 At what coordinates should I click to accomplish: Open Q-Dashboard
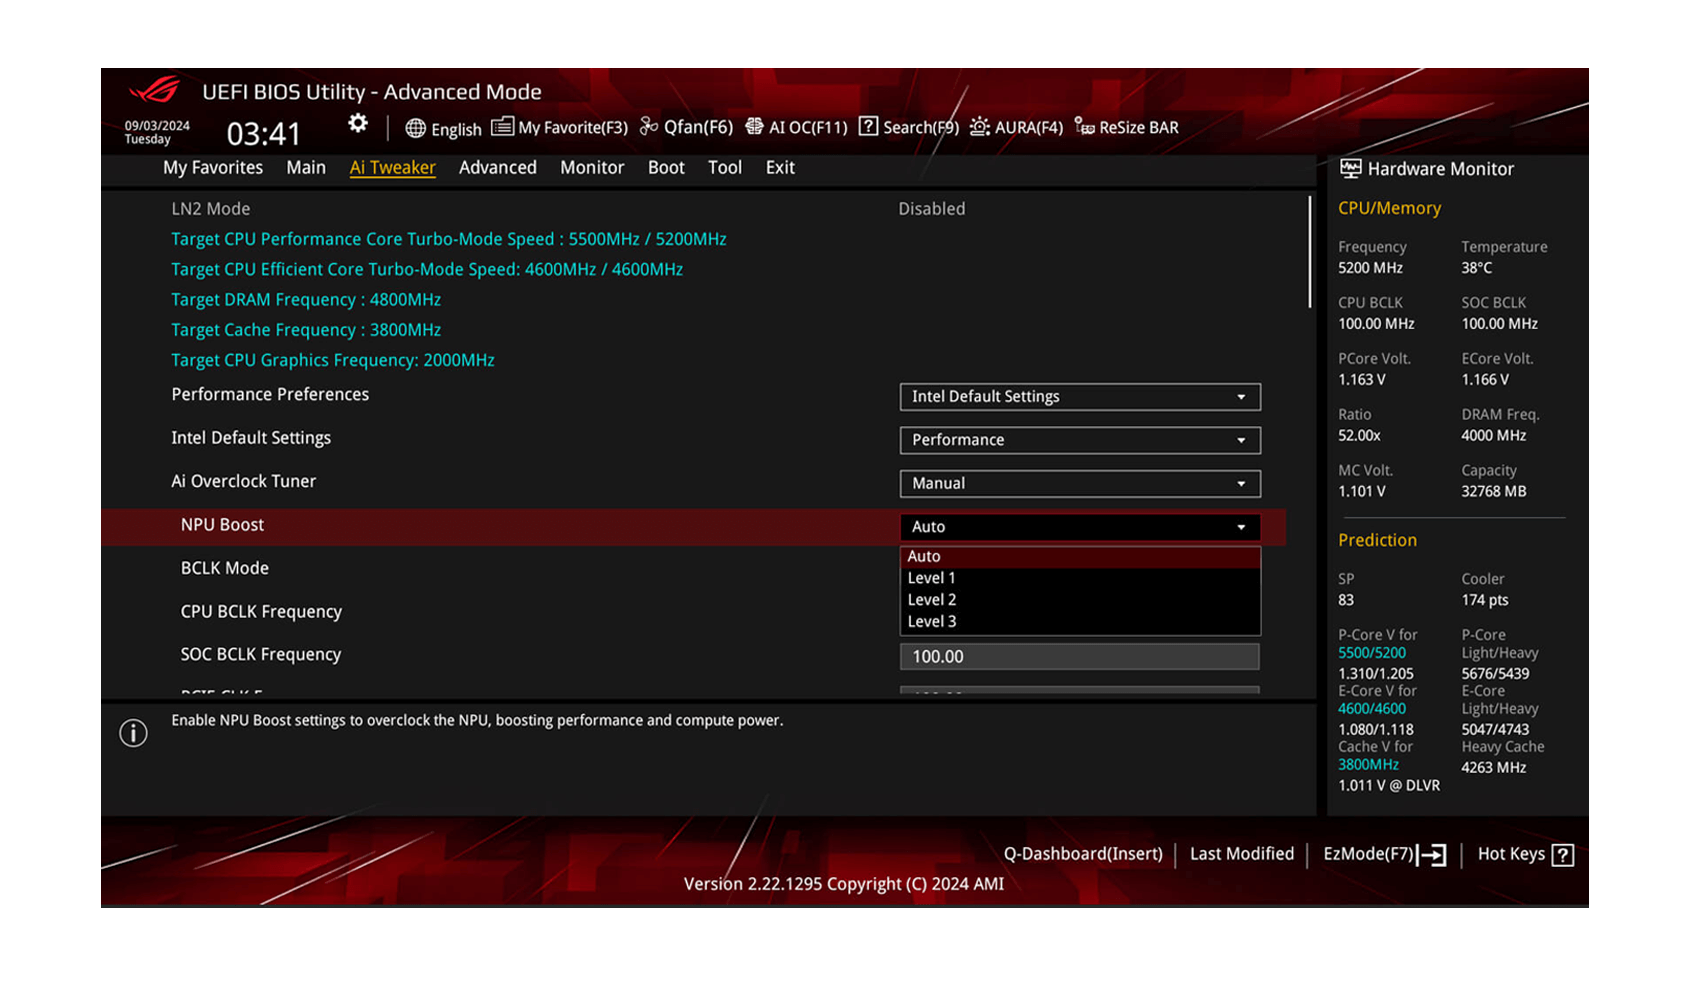[x=1083, y=854]
